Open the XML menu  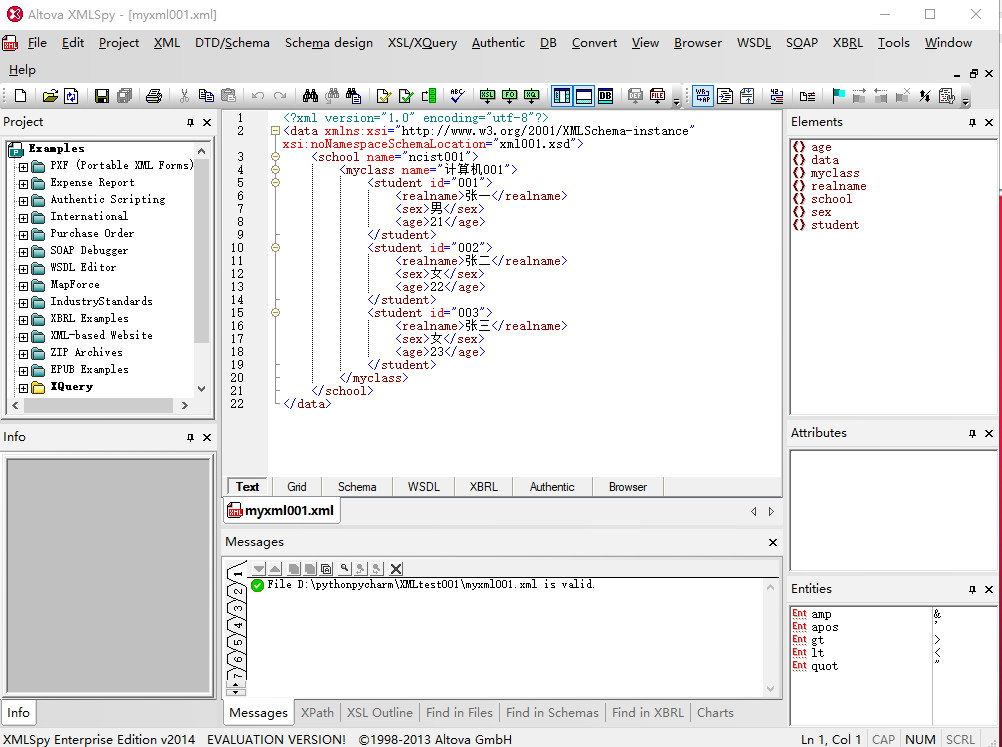point(167,43)
